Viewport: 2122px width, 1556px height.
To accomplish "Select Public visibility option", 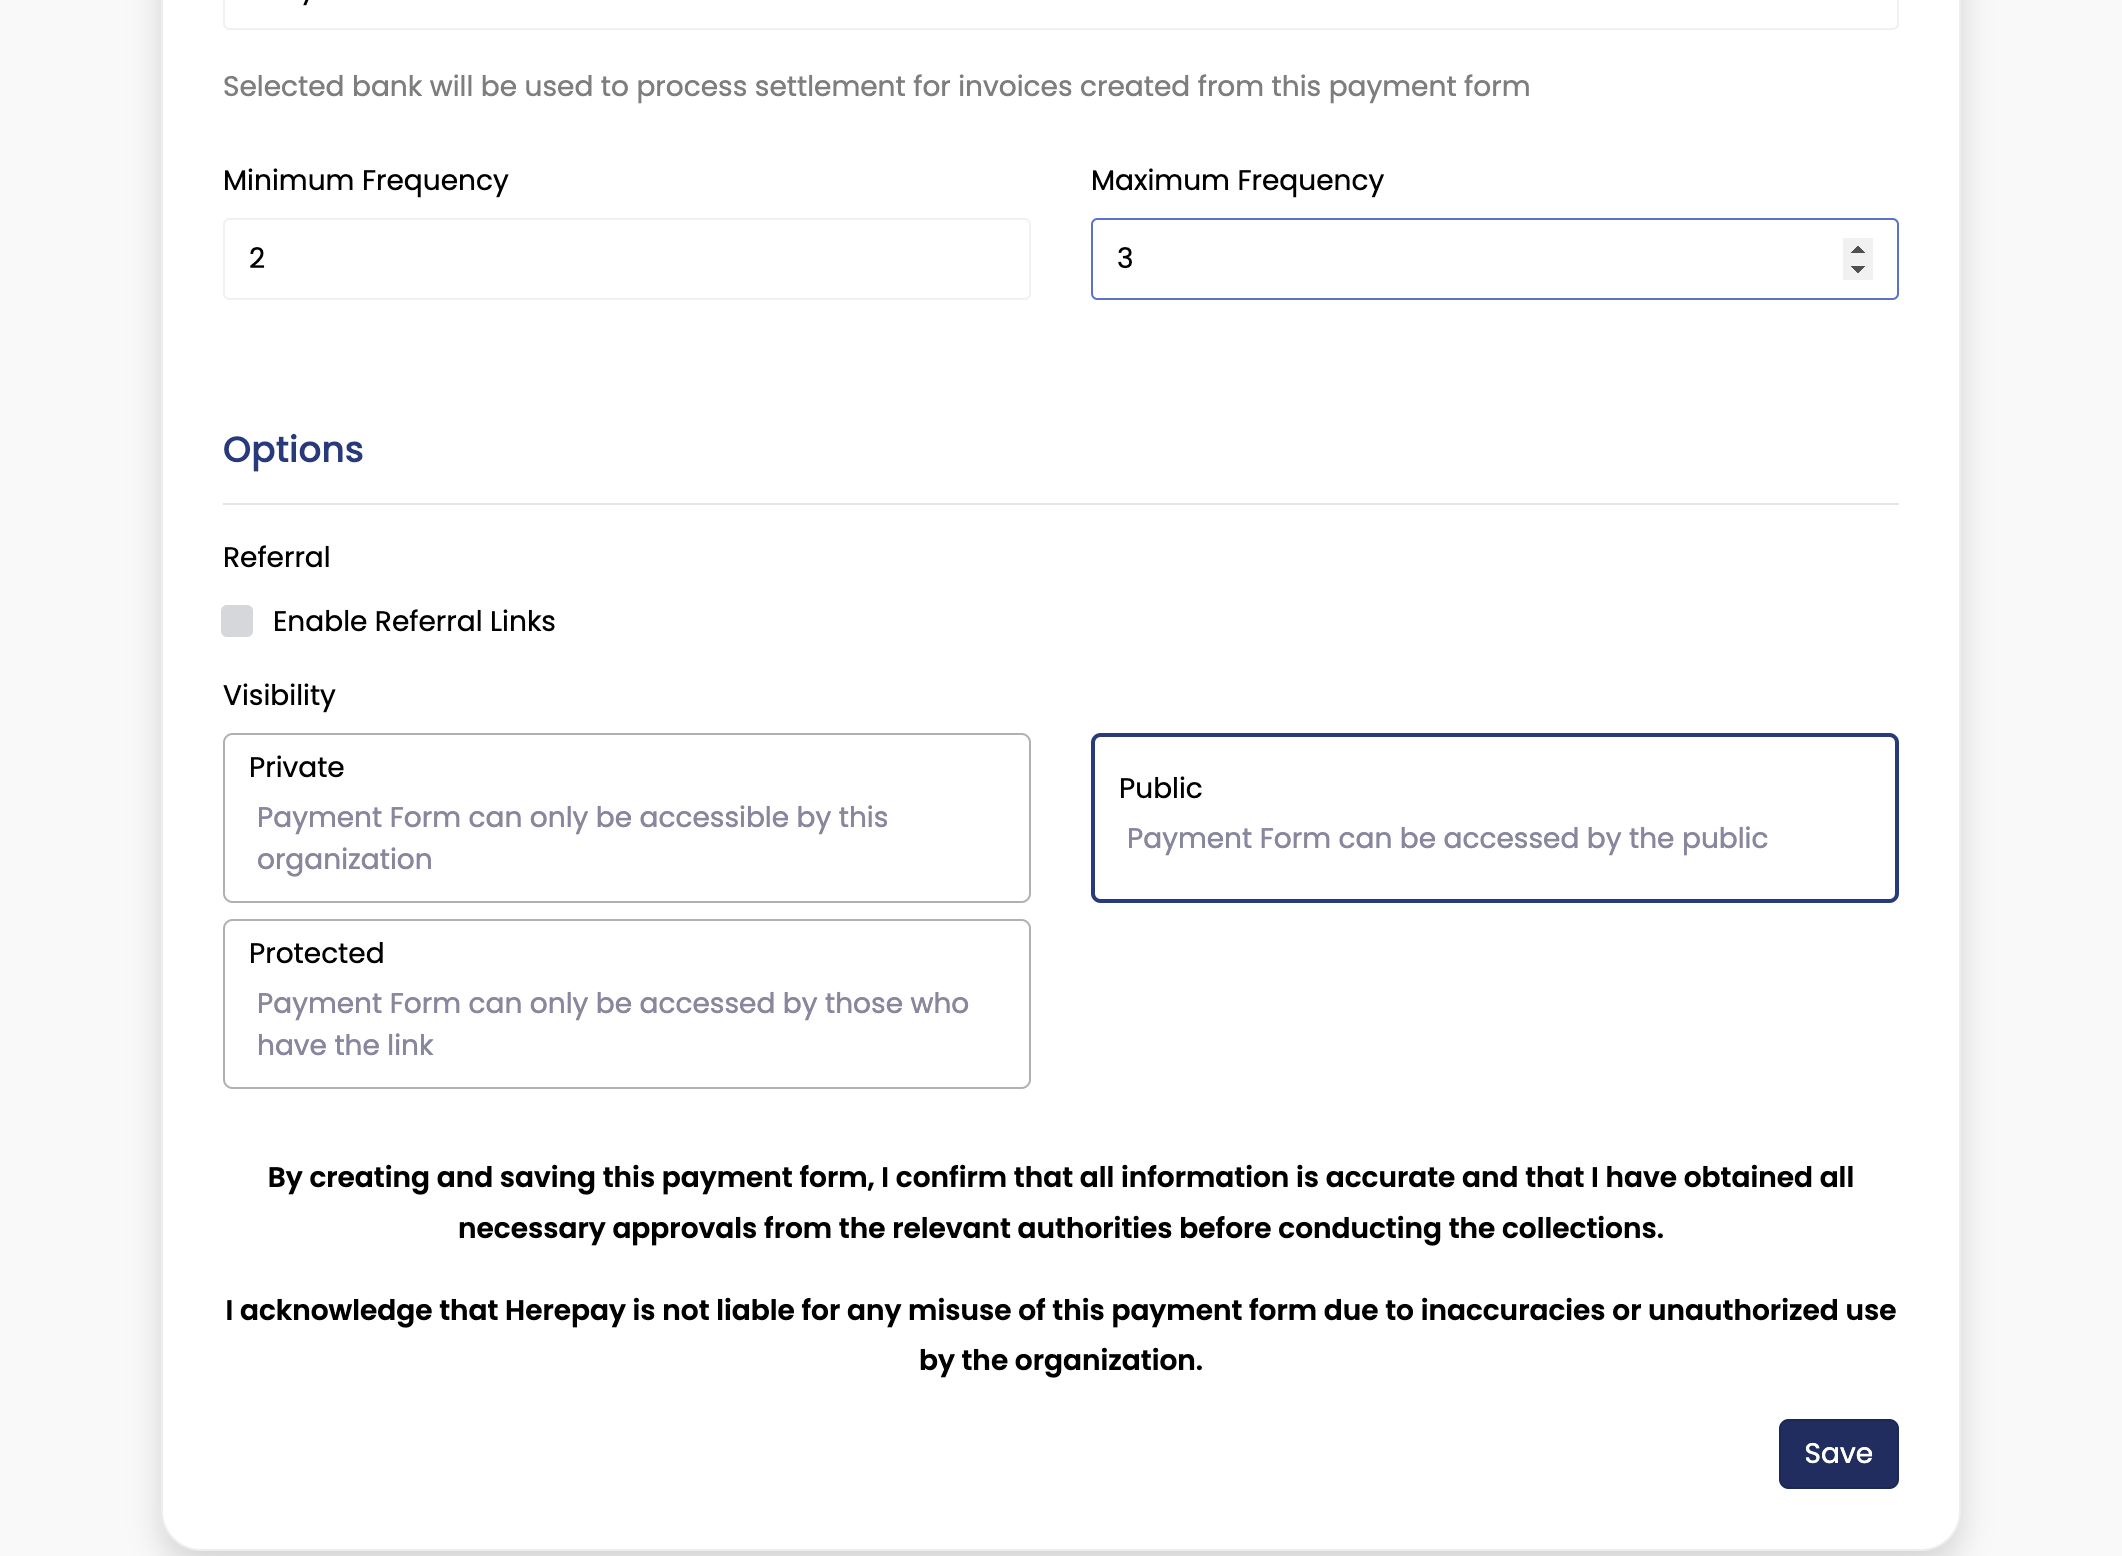I will (1494, 818).
